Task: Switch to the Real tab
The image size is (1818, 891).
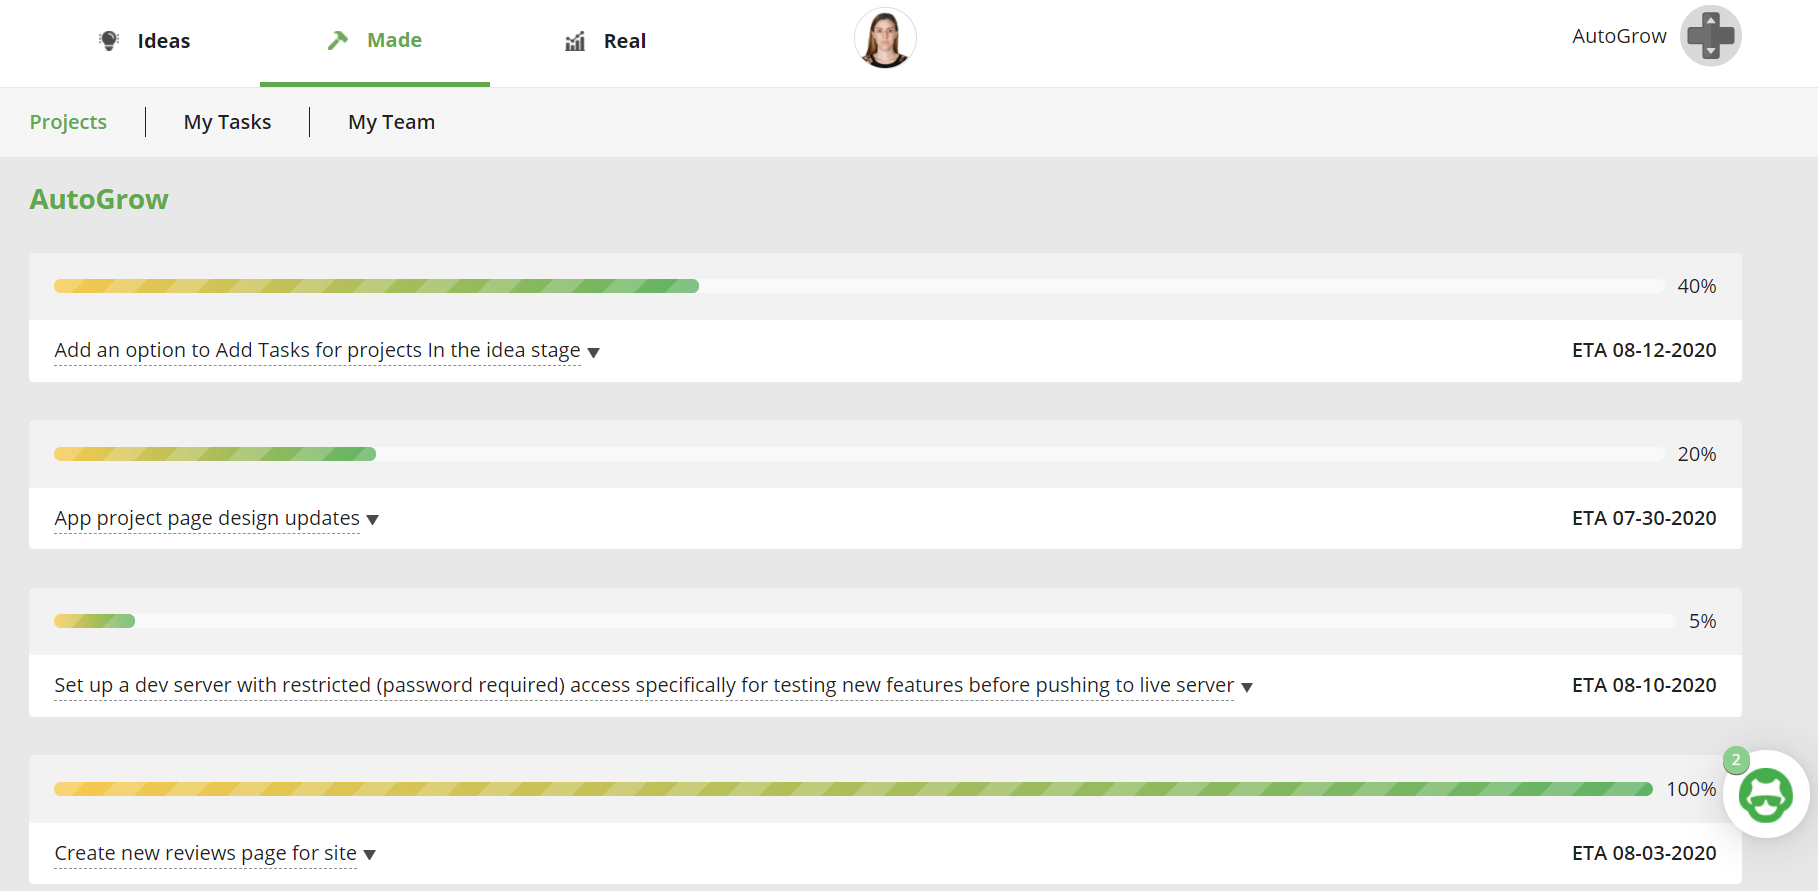Action: coord(625,40)
